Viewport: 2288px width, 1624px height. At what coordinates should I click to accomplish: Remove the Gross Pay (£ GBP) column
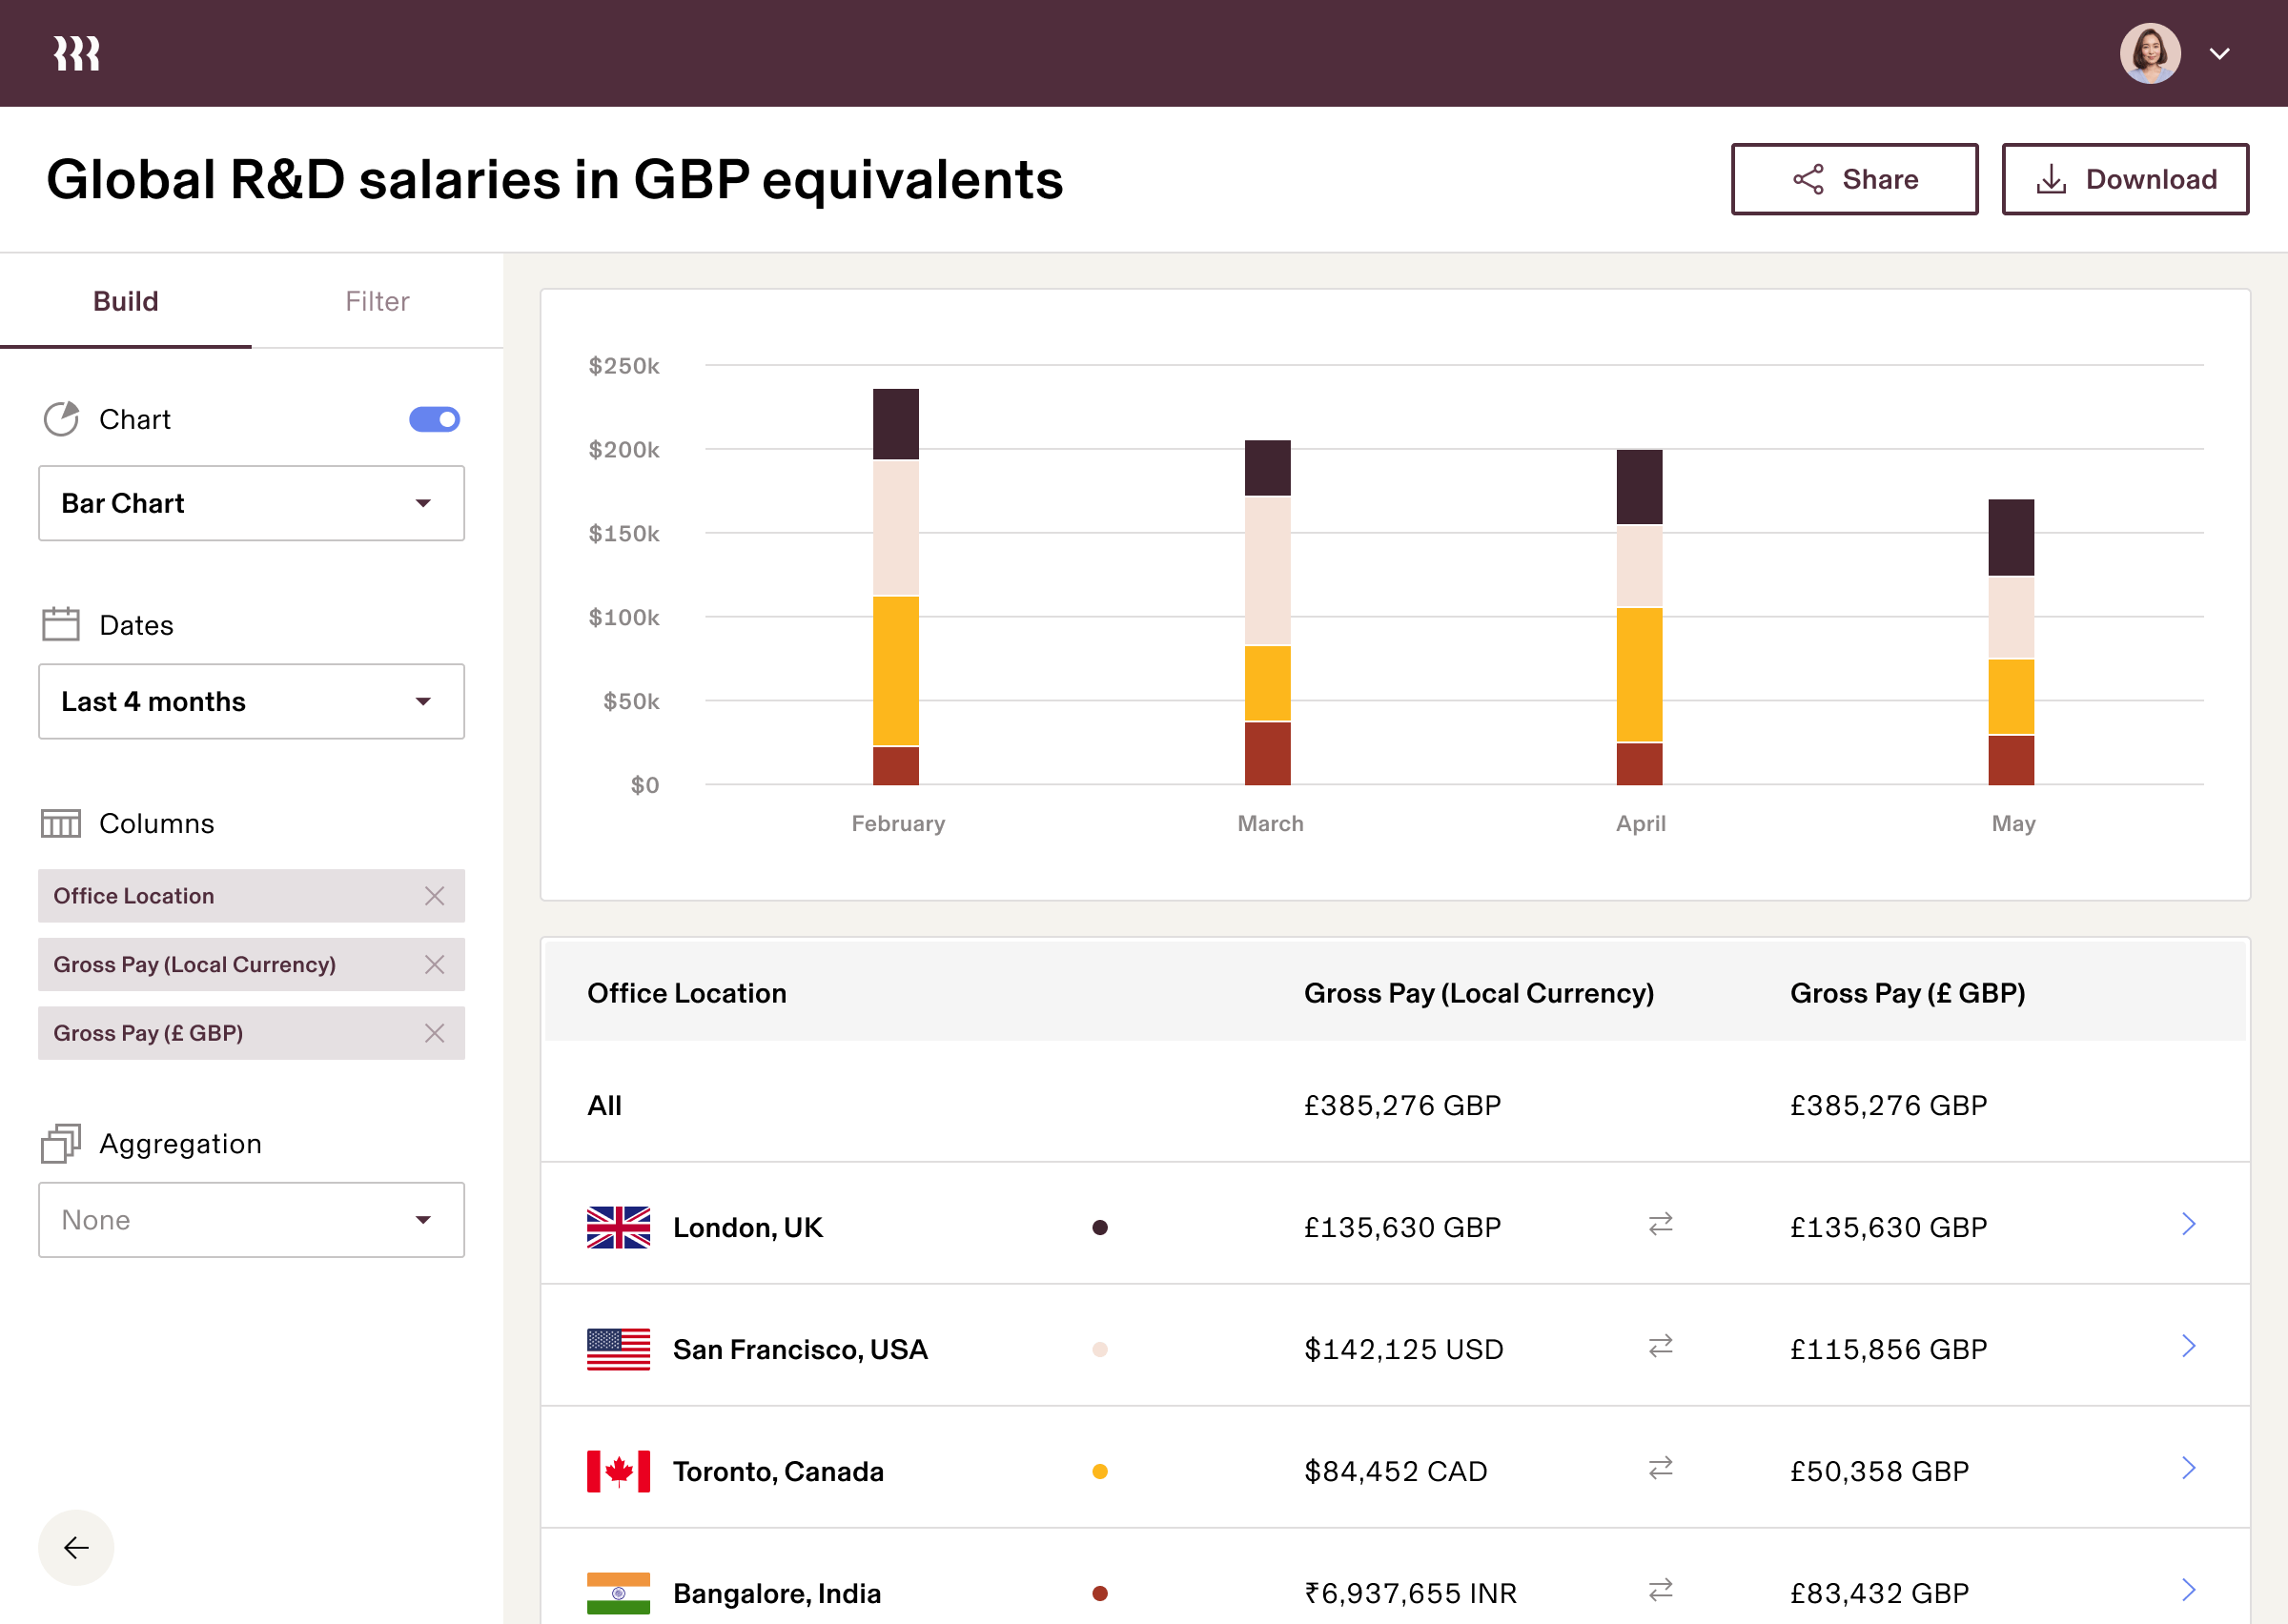click(x=435, y=1033)
